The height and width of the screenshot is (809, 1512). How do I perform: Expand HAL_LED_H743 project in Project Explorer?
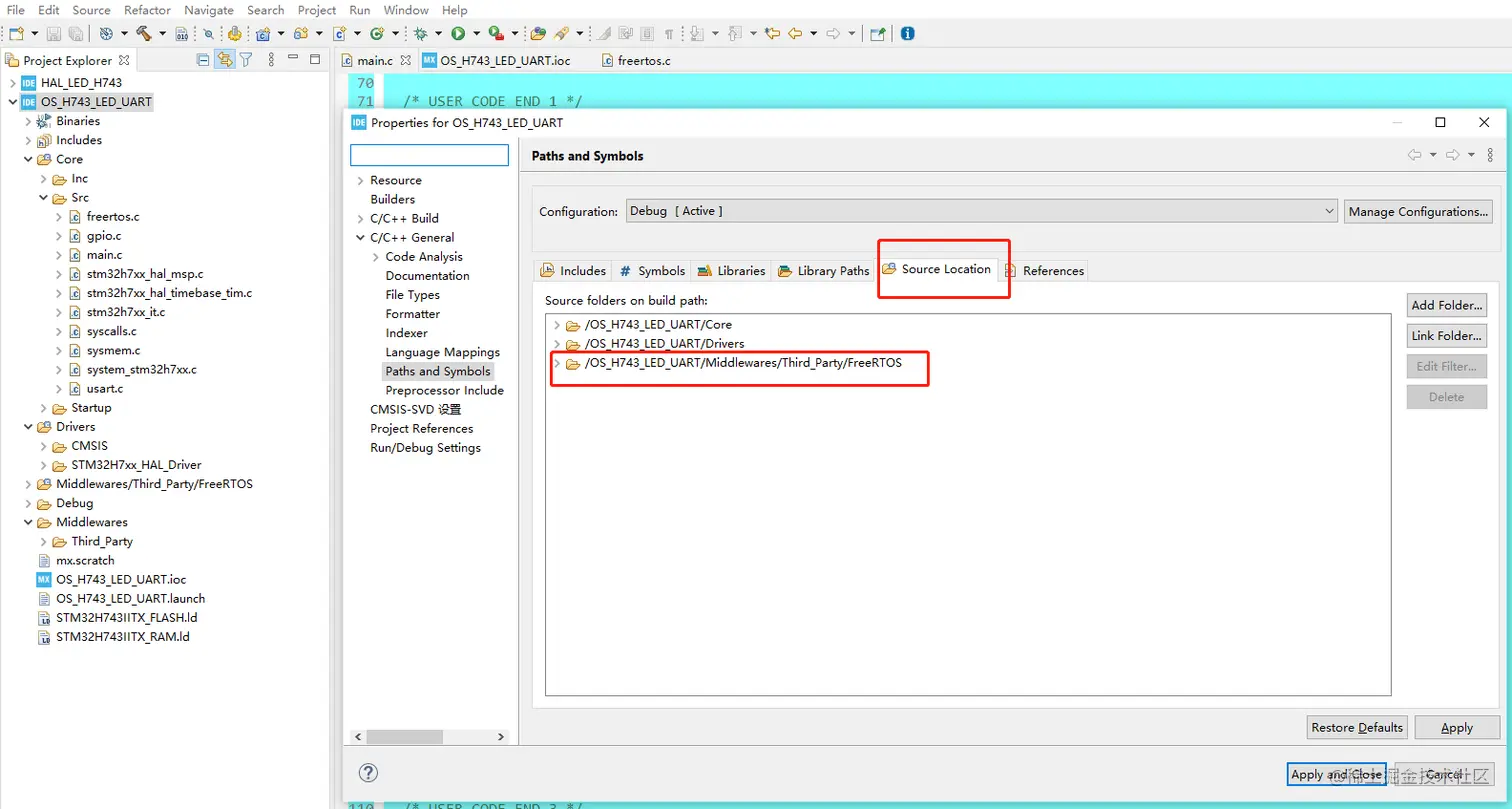pyautogui.click(x=12, y=83)
